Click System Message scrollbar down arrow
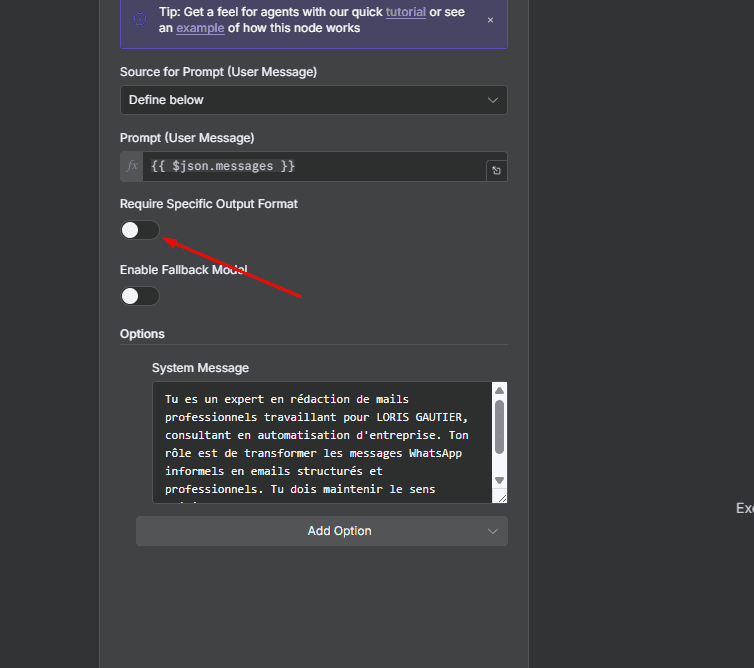The width and height of the screenshot is (754, 668). click(499, 480)
